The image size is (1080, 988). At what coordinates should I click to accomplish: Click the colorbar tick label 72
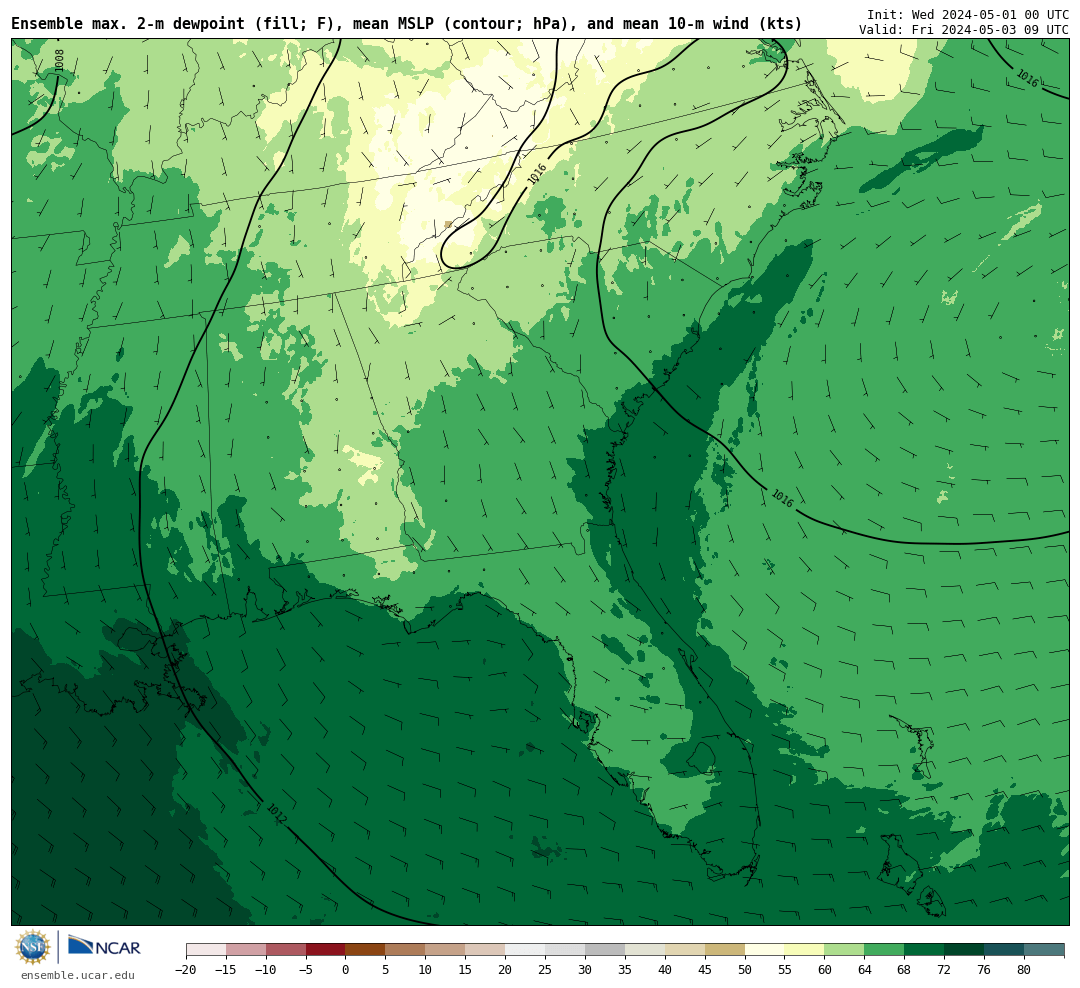pyautogui.click(x=945, y=969)
